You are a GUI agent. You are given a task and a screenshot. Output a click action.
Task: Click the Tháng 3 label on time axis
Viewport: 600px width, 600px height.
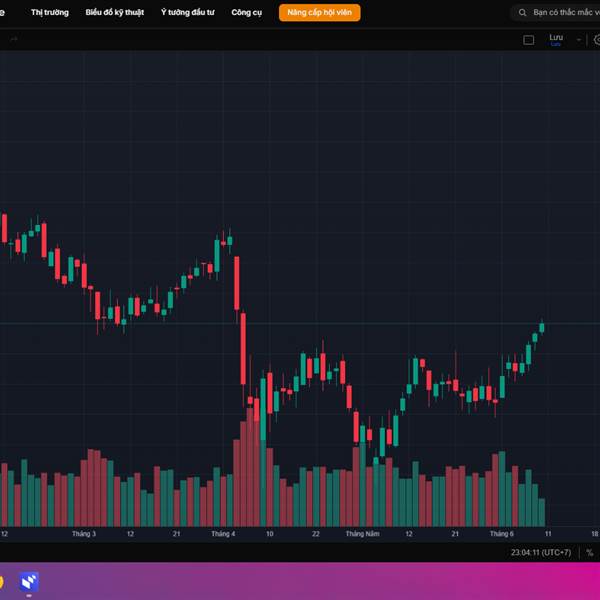(84, 533)
